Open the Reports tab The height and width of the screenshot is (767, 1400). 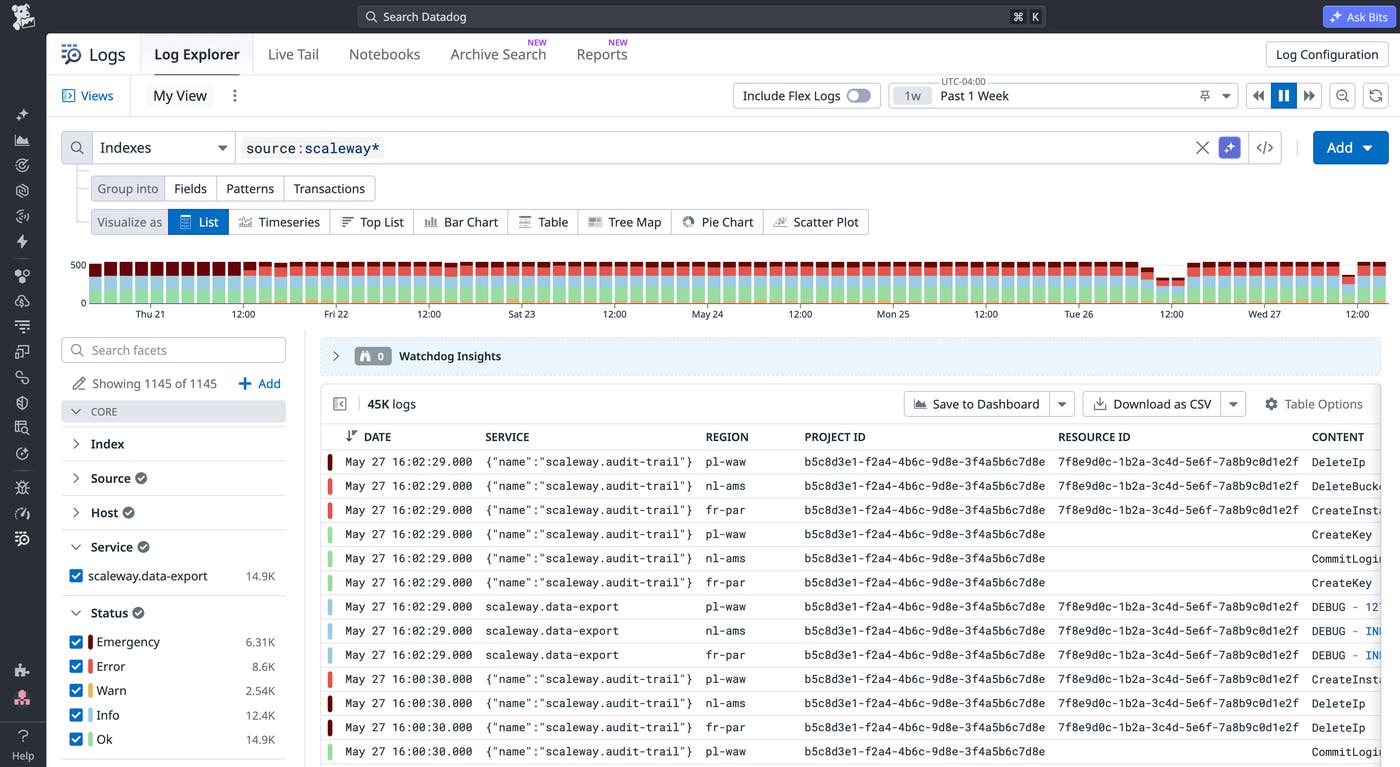click(x=602, y=54)
